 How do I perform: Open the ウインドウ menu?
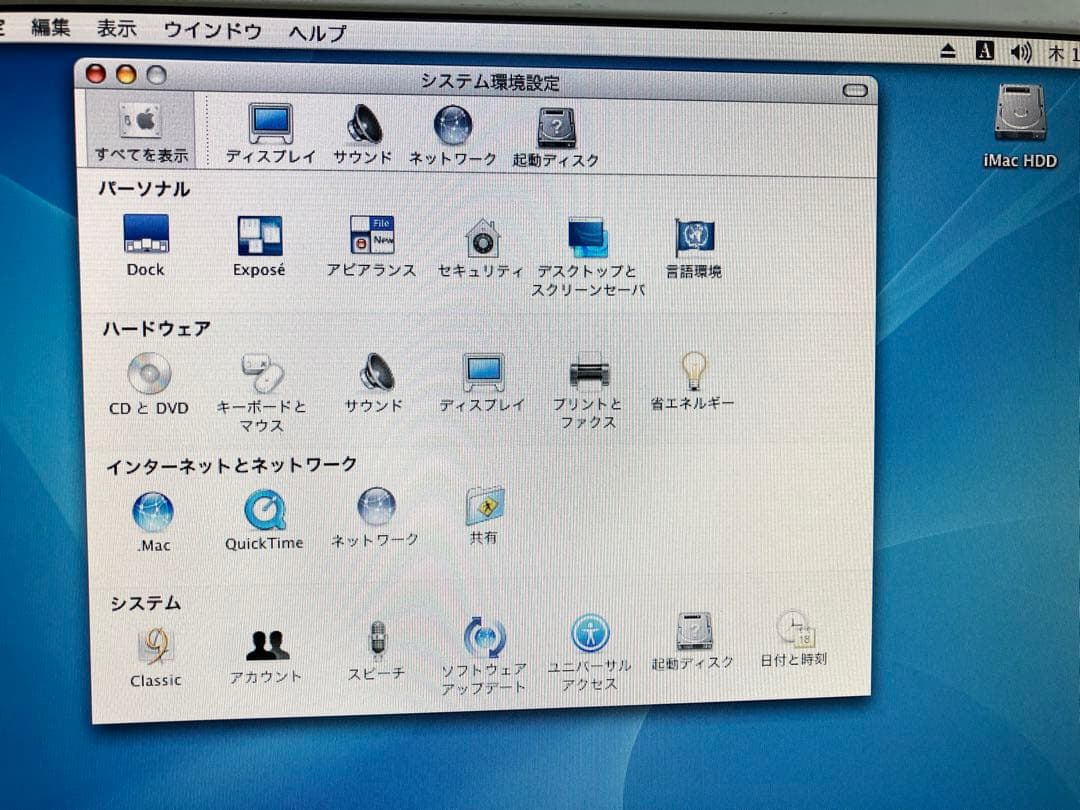coord(212,31)
